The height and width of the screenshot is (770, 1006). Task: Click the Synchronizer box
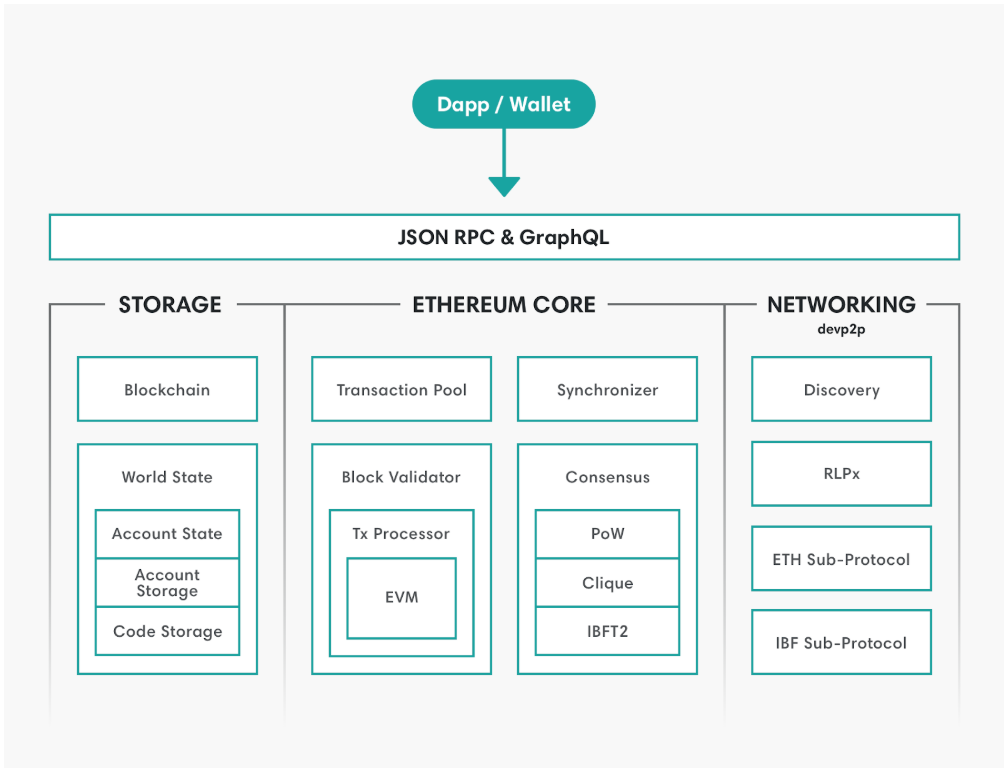coord(608,389)
